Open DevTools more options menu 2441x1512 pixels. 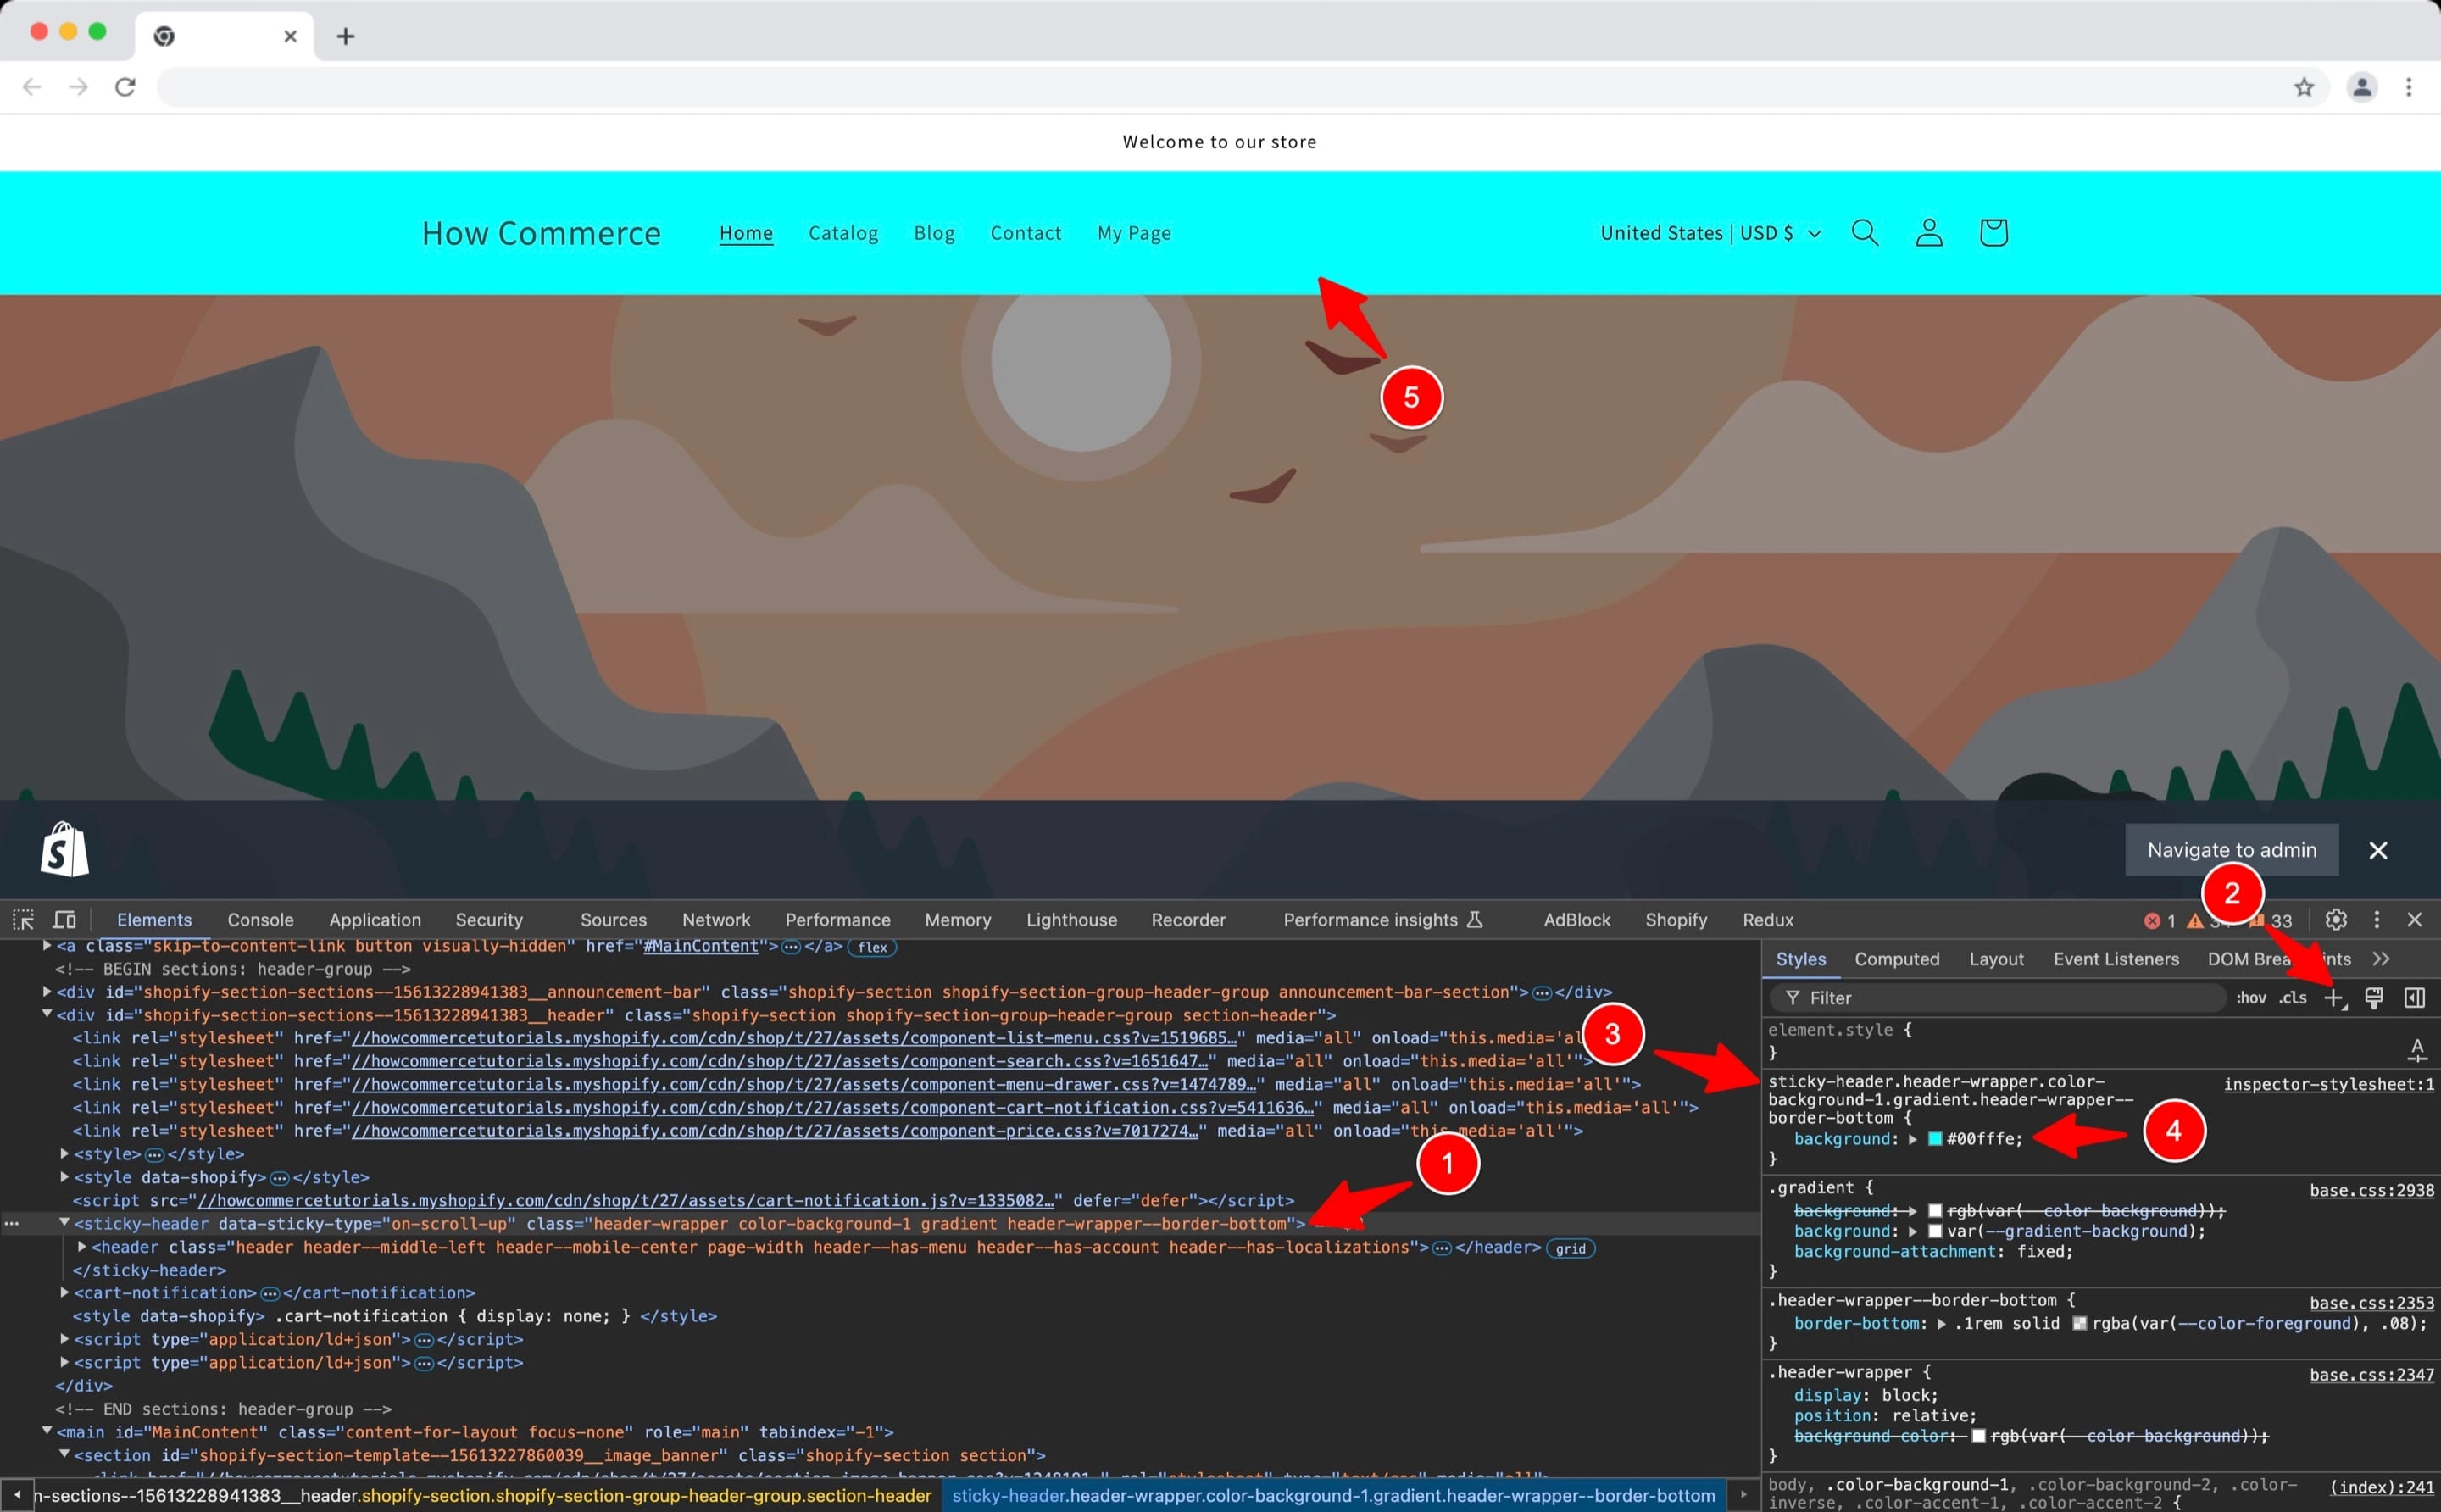coord(2377,919)
